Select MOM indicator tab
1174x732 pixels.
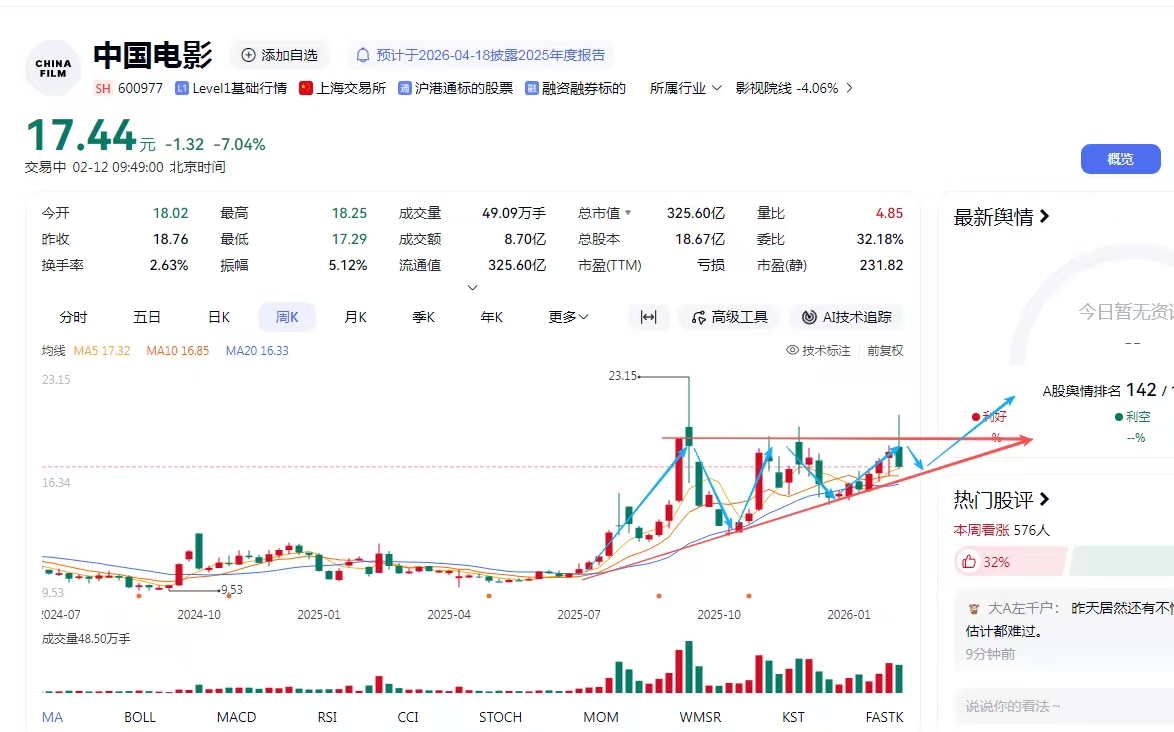coord(600,717)
